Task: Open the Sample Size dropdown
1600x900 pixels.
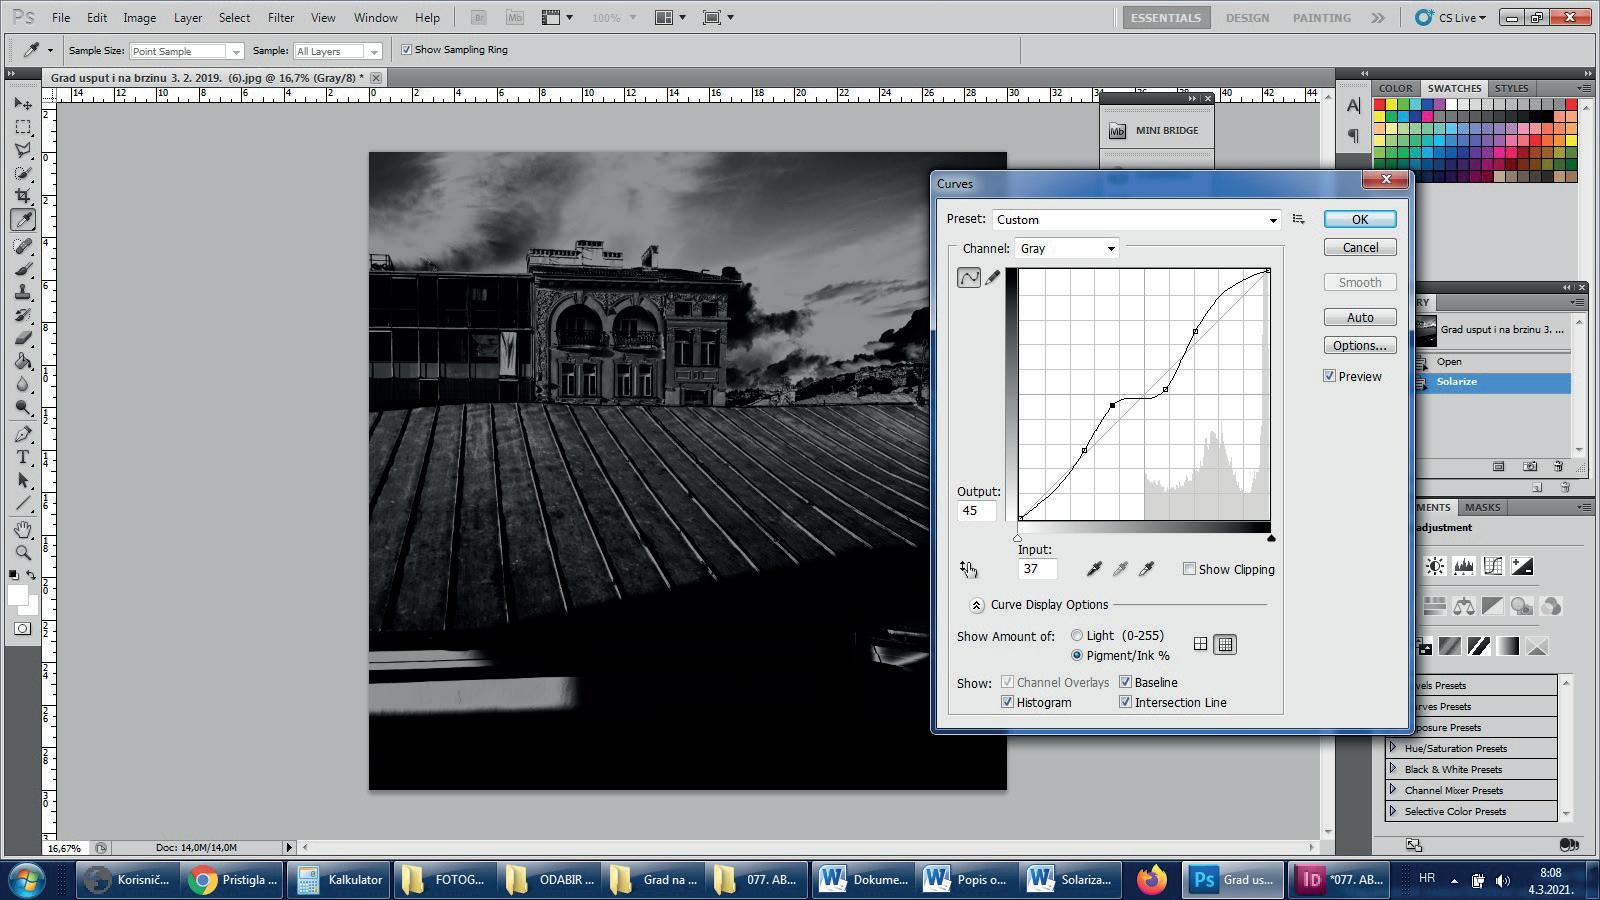Action: (186, 51)
